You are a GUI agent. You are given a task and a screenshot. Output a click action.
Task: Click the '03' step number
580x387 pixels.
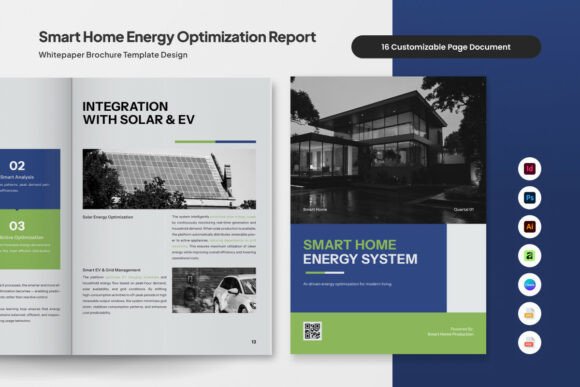(x=17, y=226)
